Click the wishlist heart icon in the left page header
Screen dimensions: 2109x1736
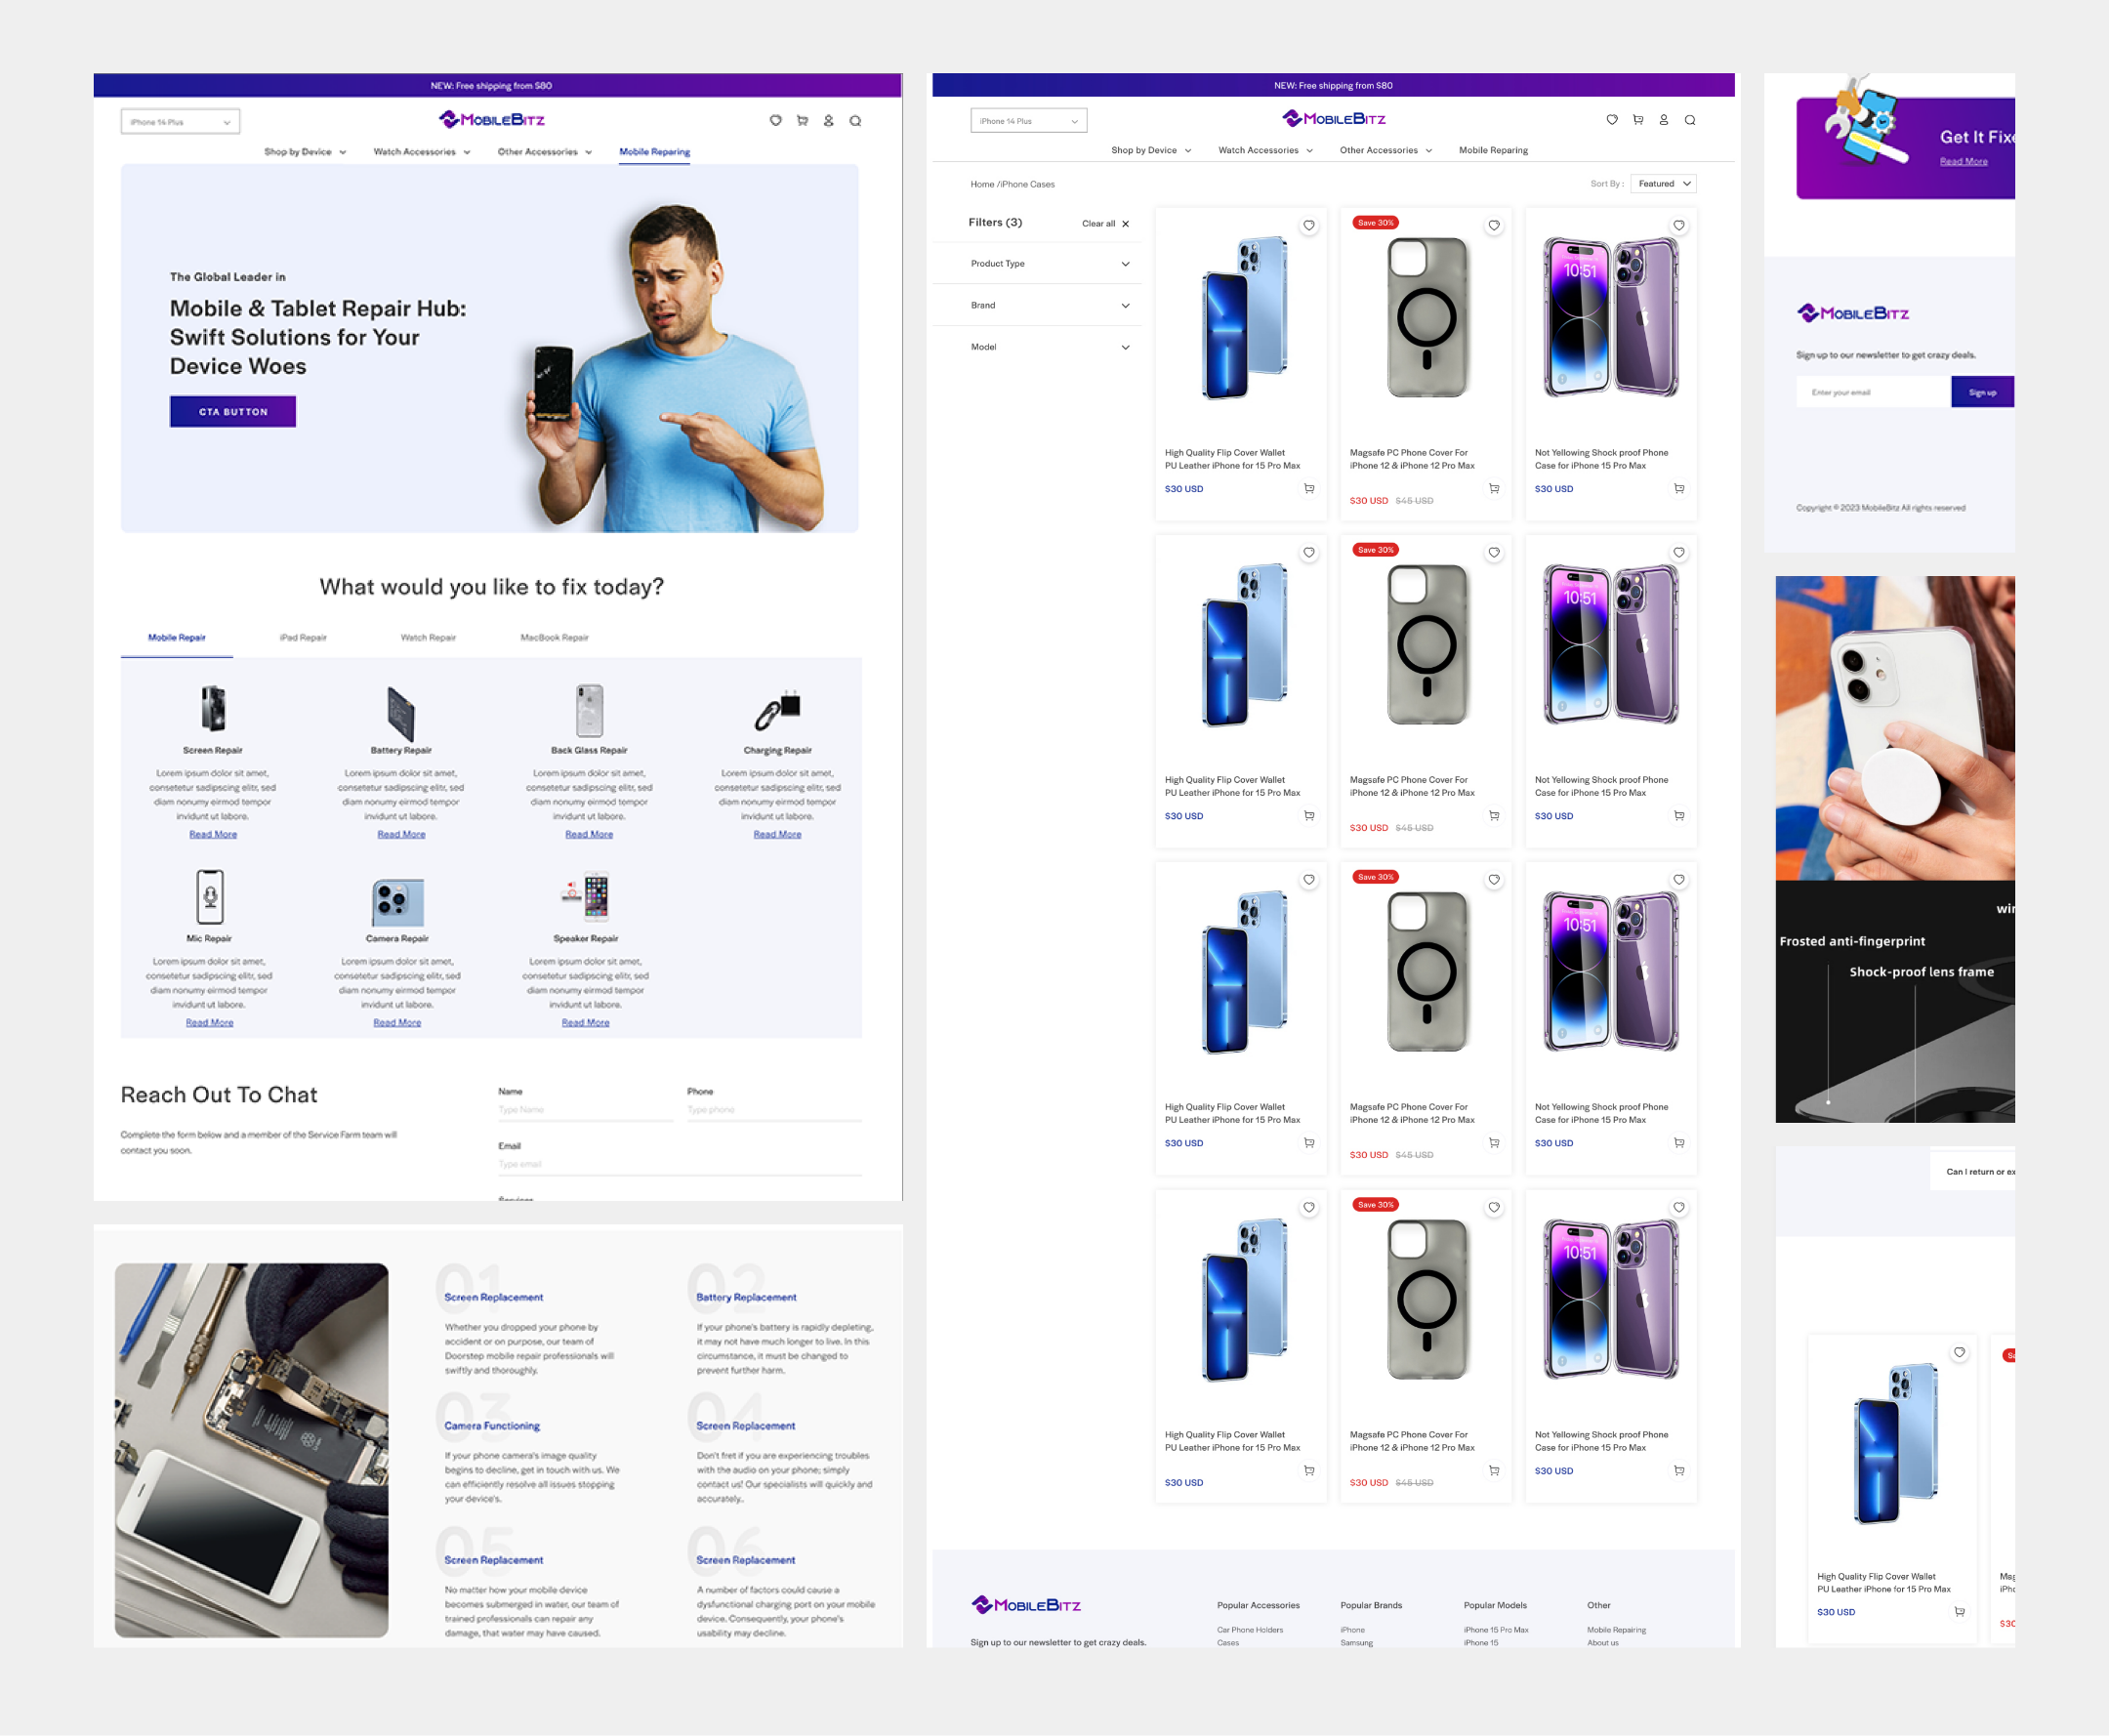(x=775, y=121)
